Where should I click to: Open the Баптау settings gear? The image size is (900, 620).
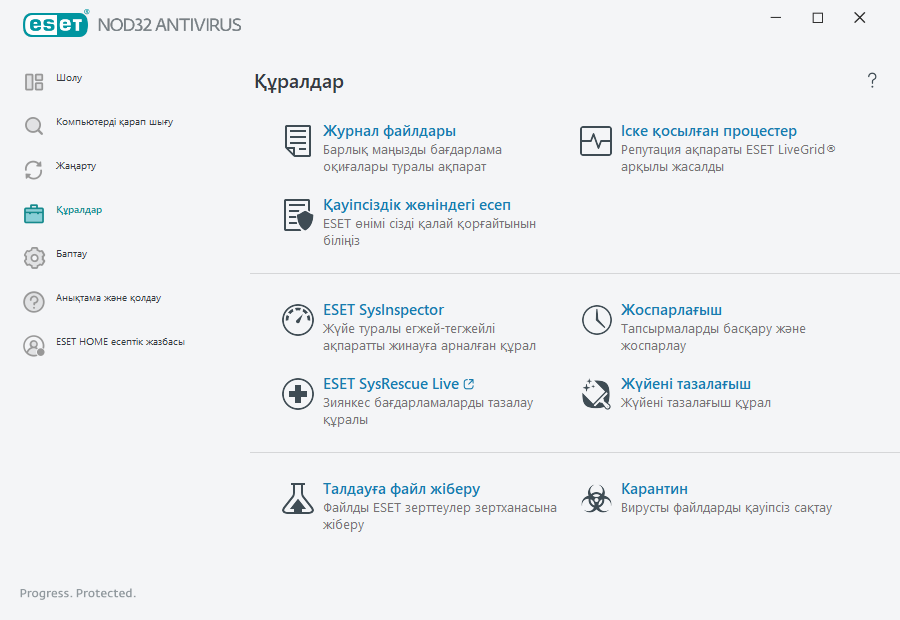click(33, 255)
